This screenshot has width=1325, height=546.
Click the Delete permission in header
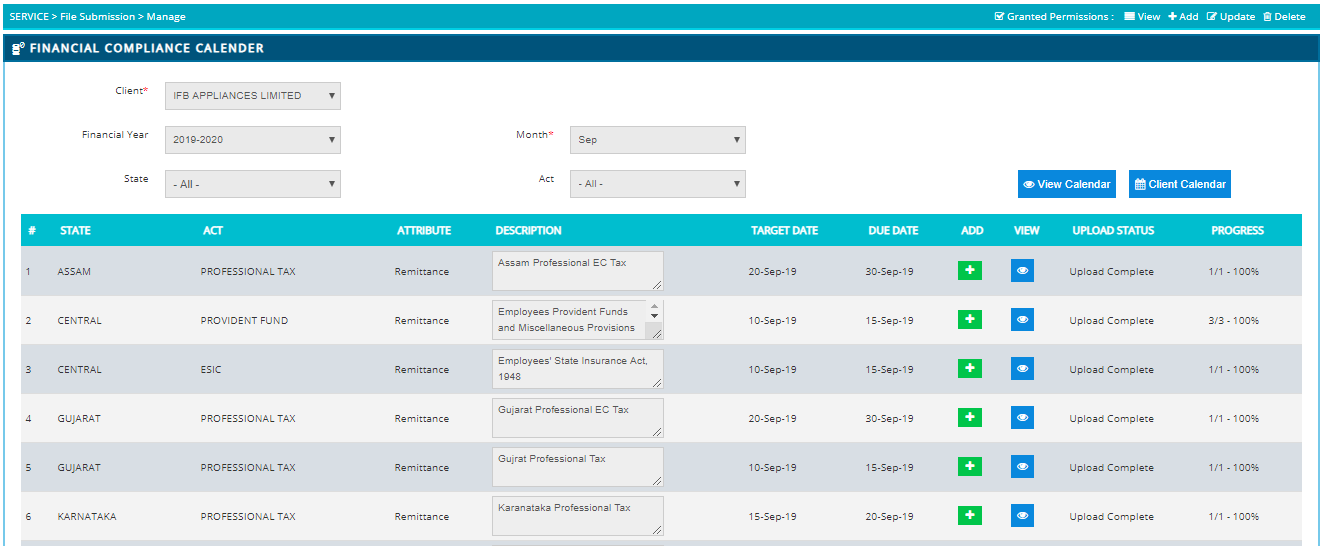tap(1284, 17)
